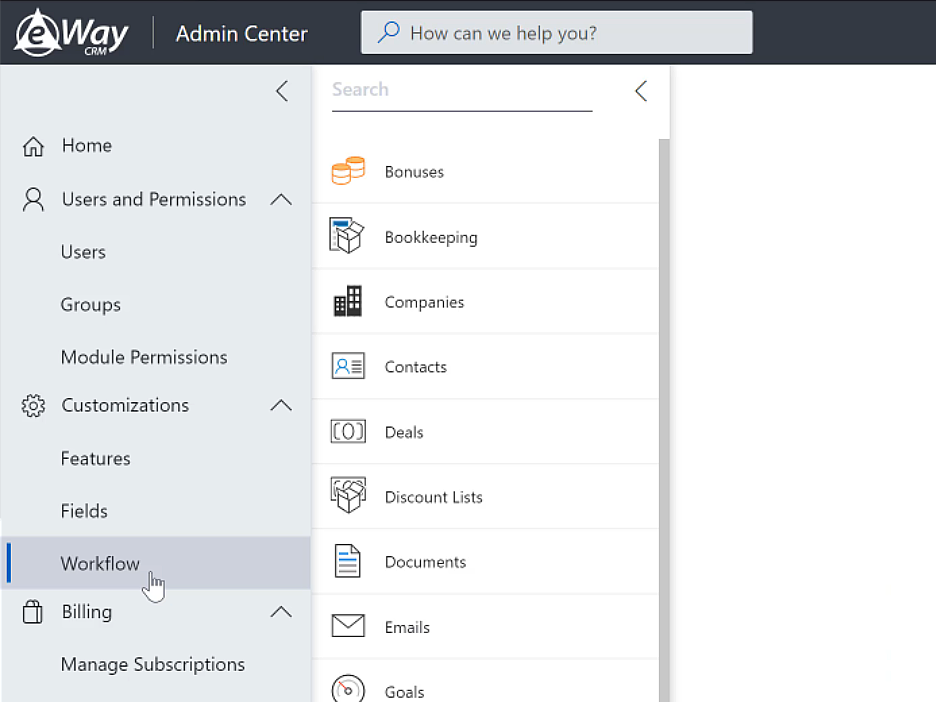Click the eWay CRM logo

(71, 33)
